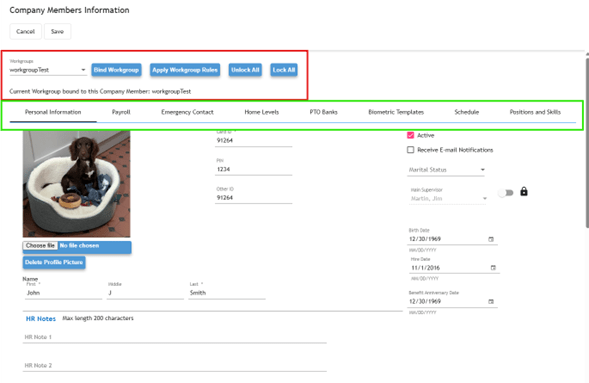Click the PIN field showing 1234

click(x=254, y=169)
